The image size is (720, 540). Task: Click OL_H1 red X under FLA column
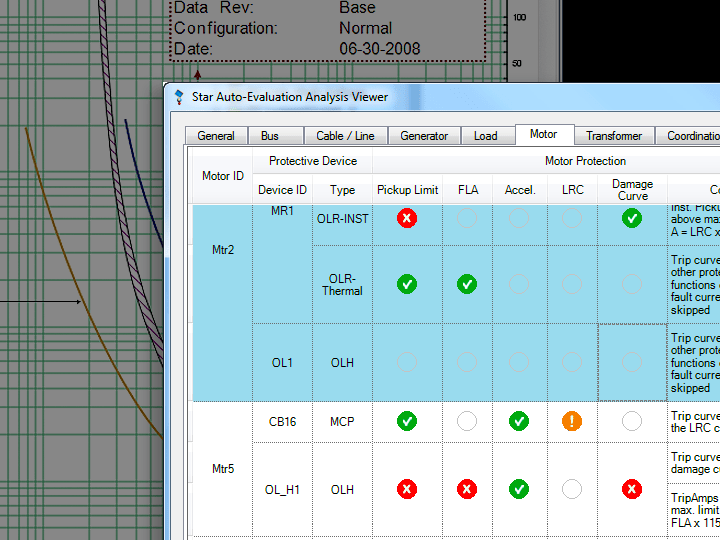(467, 489)
